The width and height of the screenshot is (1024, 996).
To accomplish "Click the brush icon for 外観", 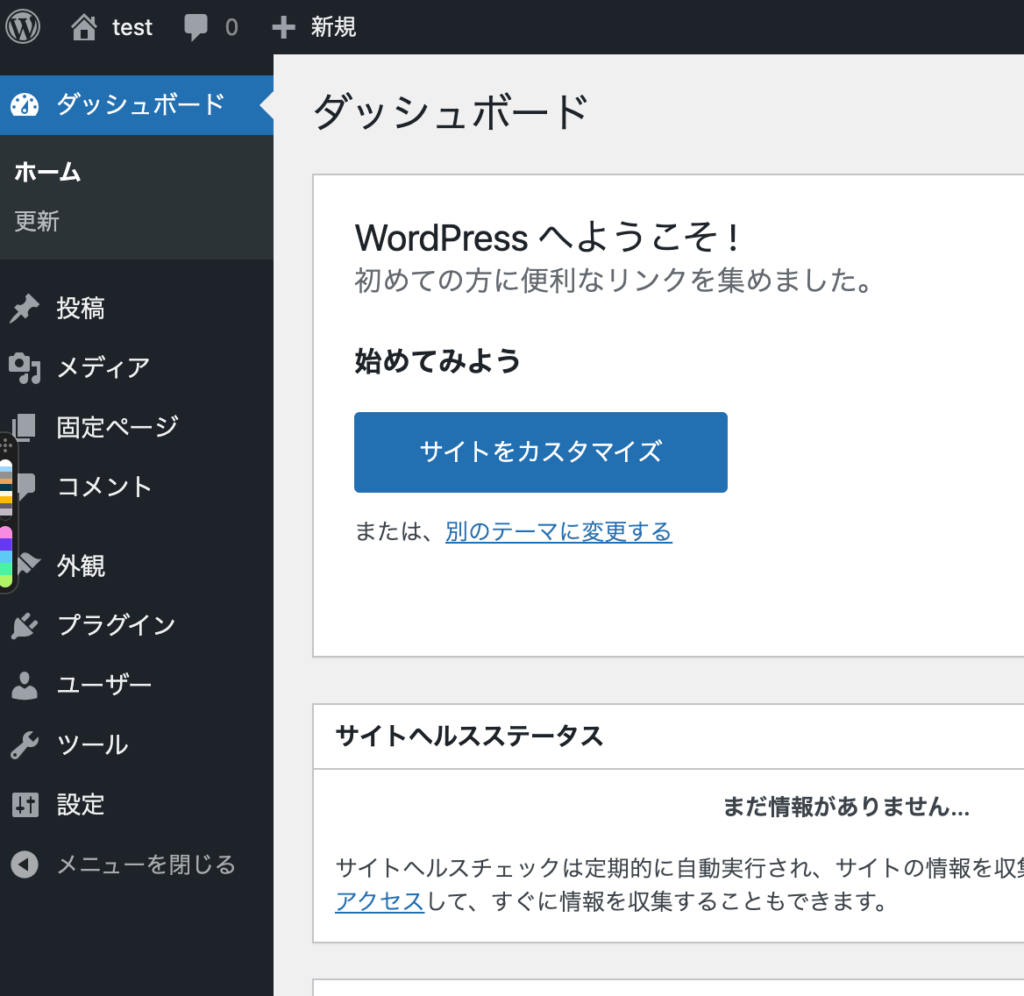I will [29, 564].
